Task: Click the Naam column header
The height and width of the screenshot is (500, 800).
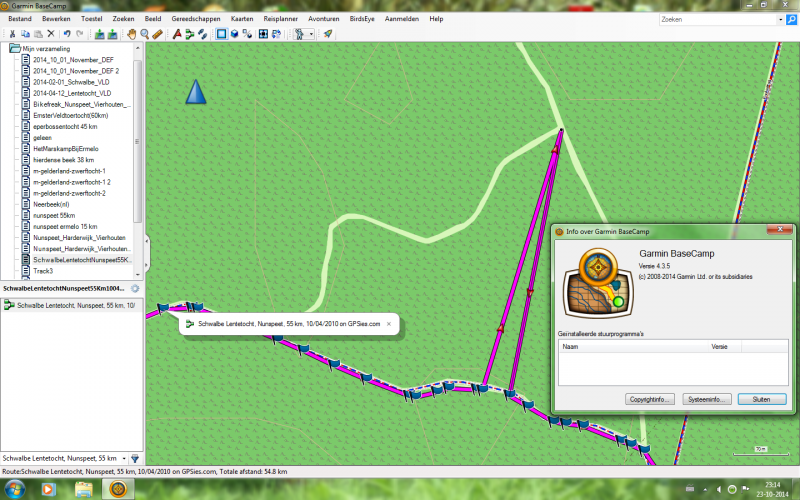Action: pyautogui.click(x=633, y=346)
